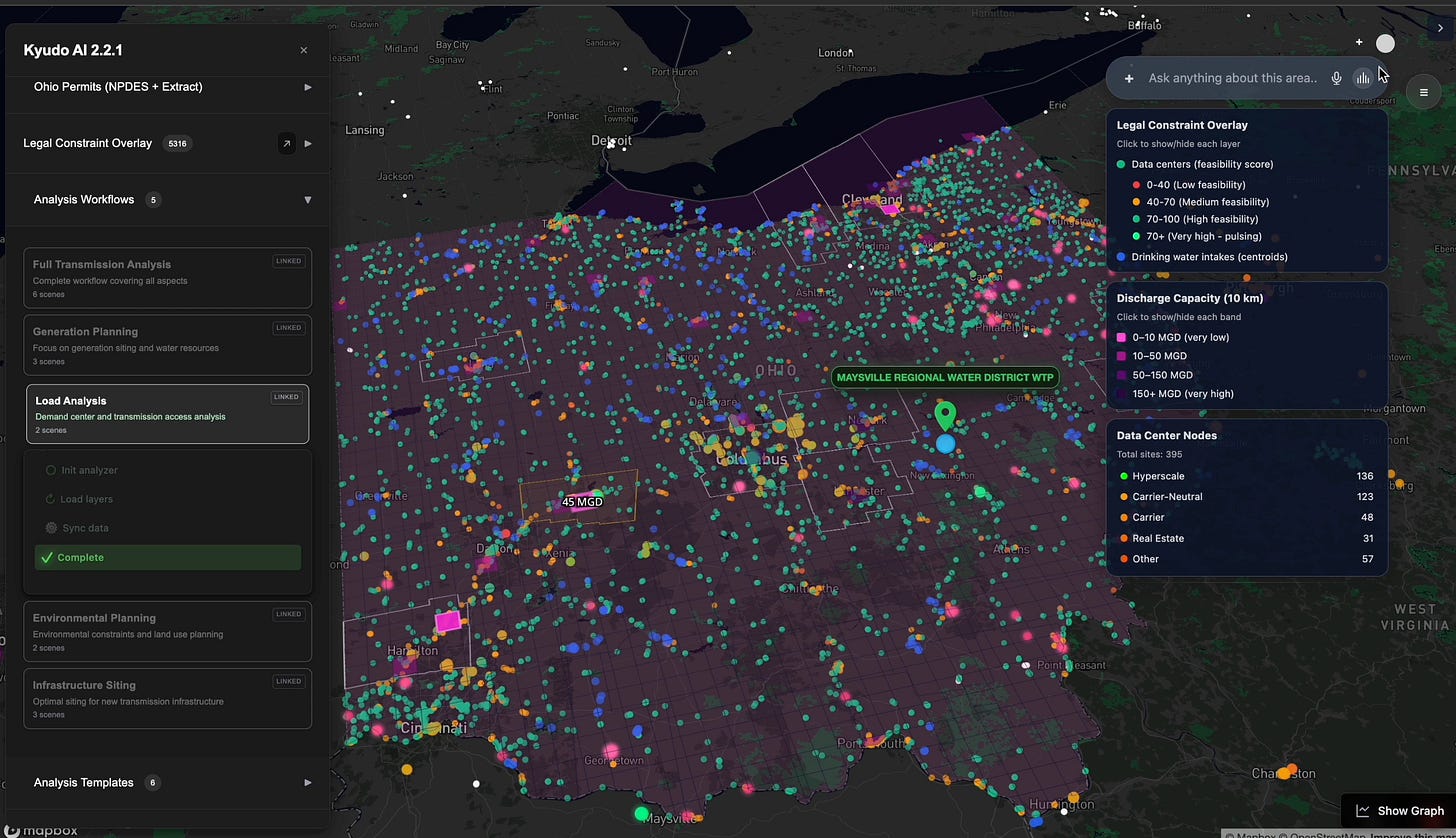1456x838 pixels.
Task: Toggle the 0–10 MGD (very low) band
Action: [1173, 337]
